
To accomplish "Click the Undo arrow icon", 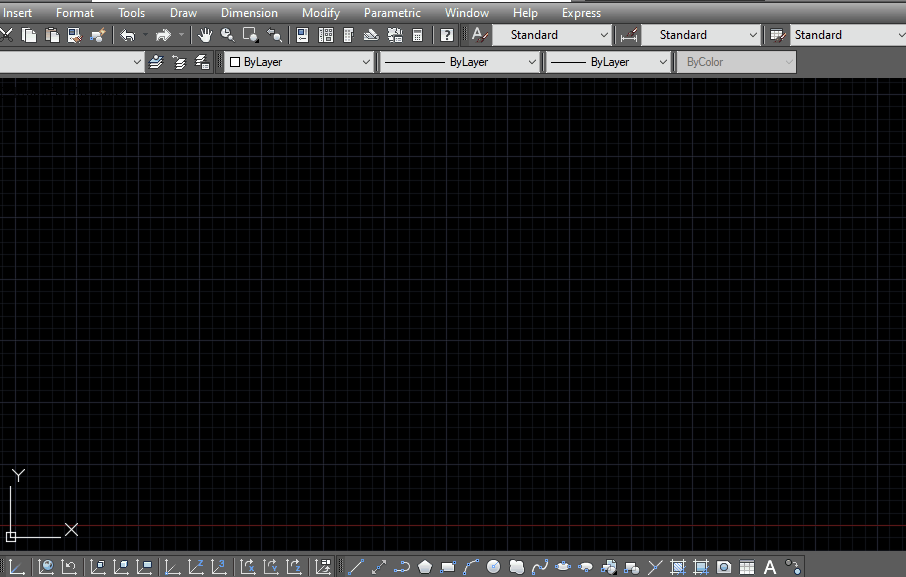I will coord(128,35).
